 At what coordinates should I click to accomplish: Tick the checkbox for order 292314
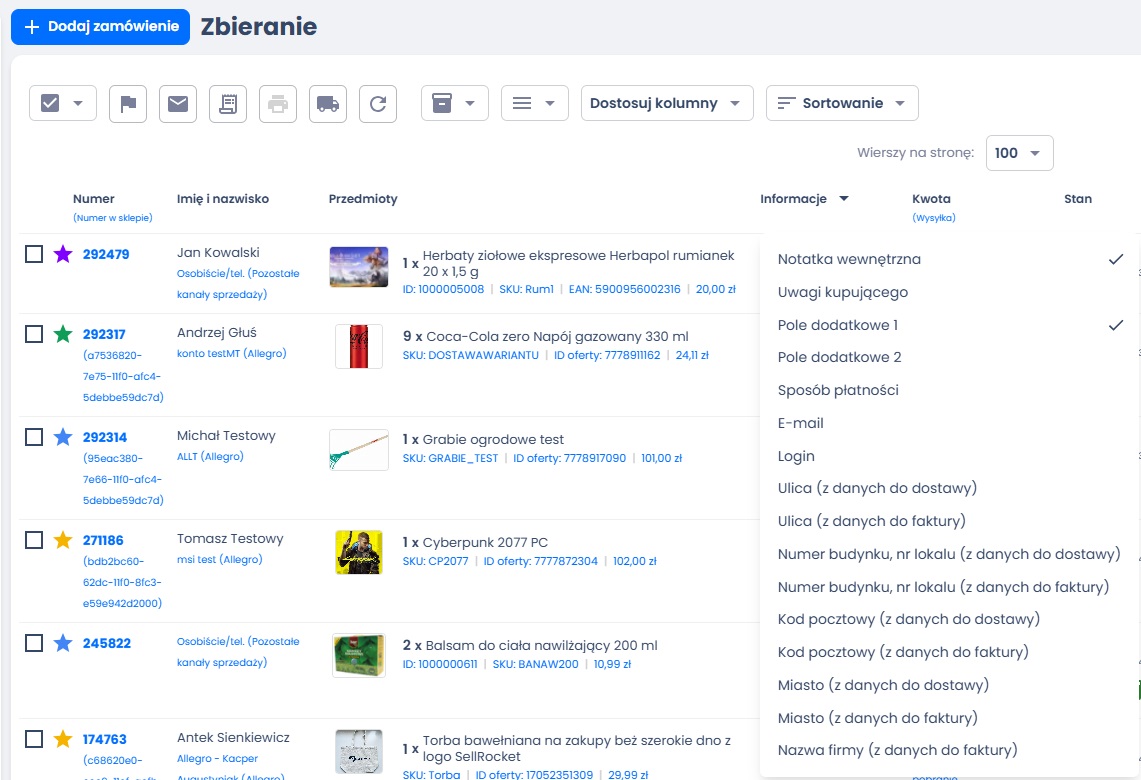coord(34,437)
